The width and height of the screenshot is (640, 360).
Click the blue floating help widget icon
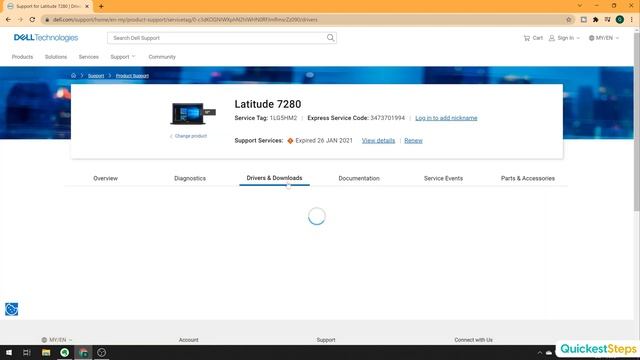tap(11, 309)
